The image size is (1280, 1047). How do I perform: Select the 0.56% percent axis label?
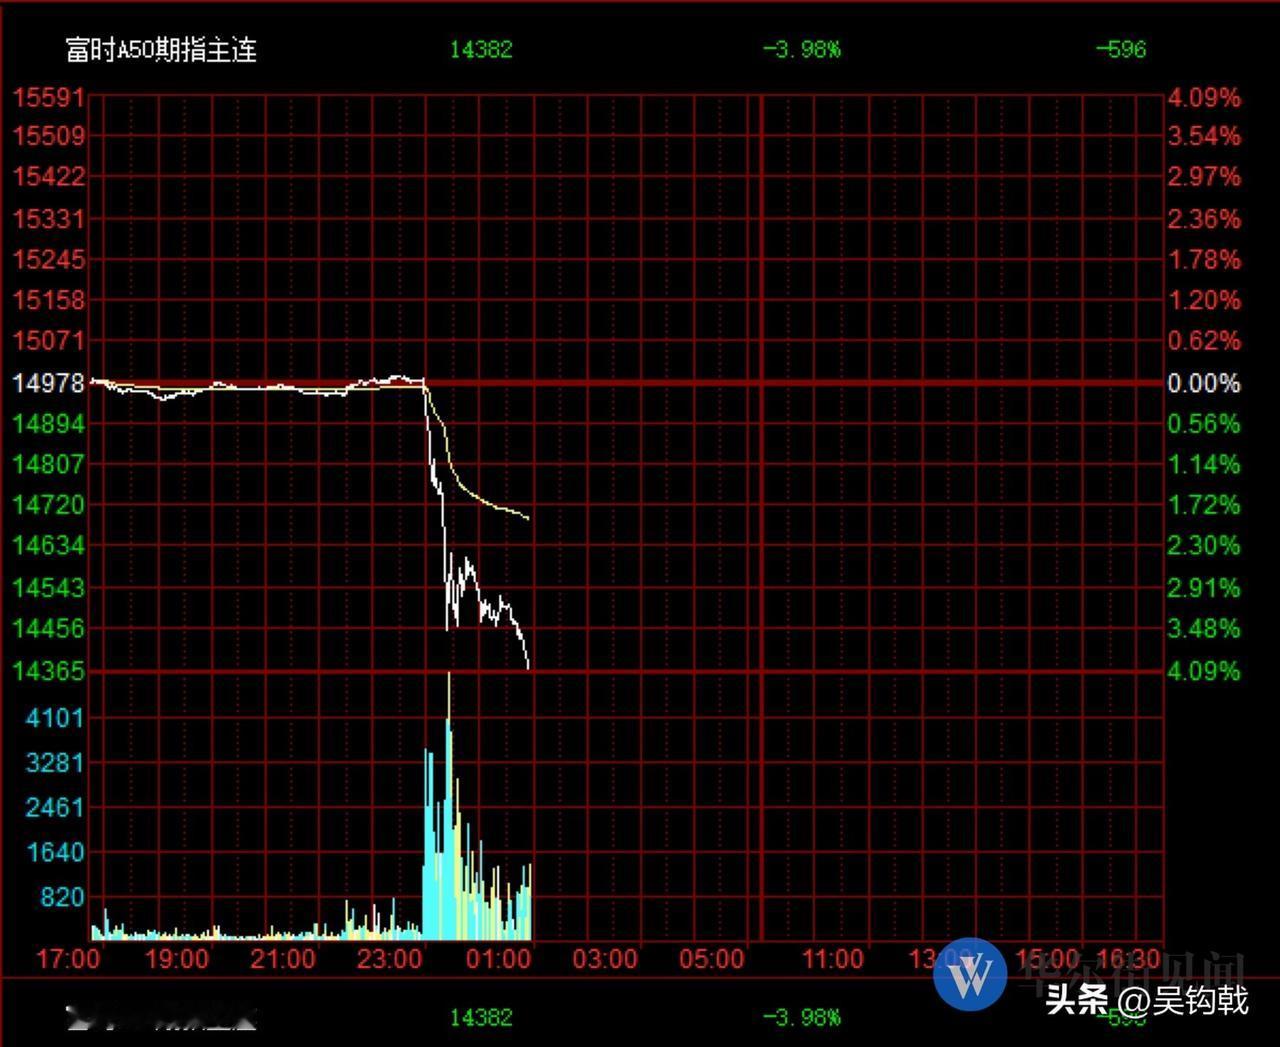point(1204,423)
